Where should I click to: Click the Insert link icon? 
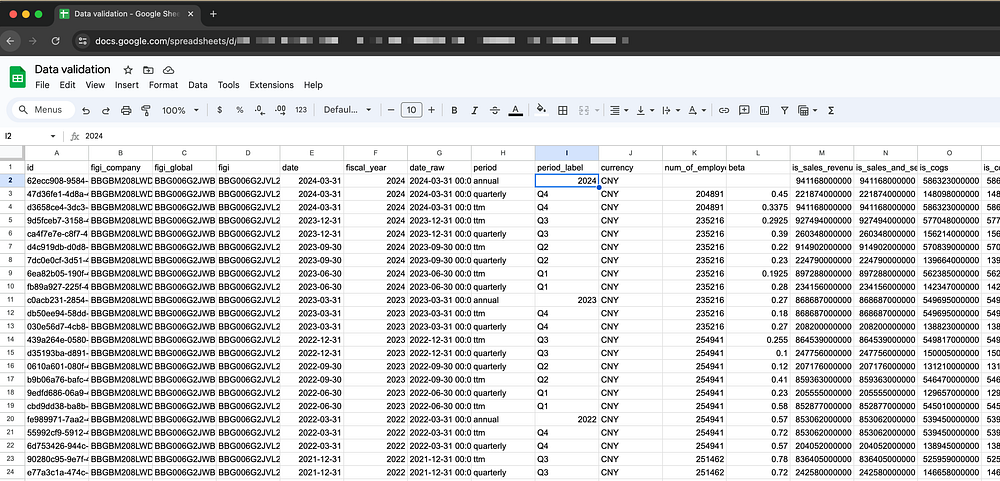724,110
